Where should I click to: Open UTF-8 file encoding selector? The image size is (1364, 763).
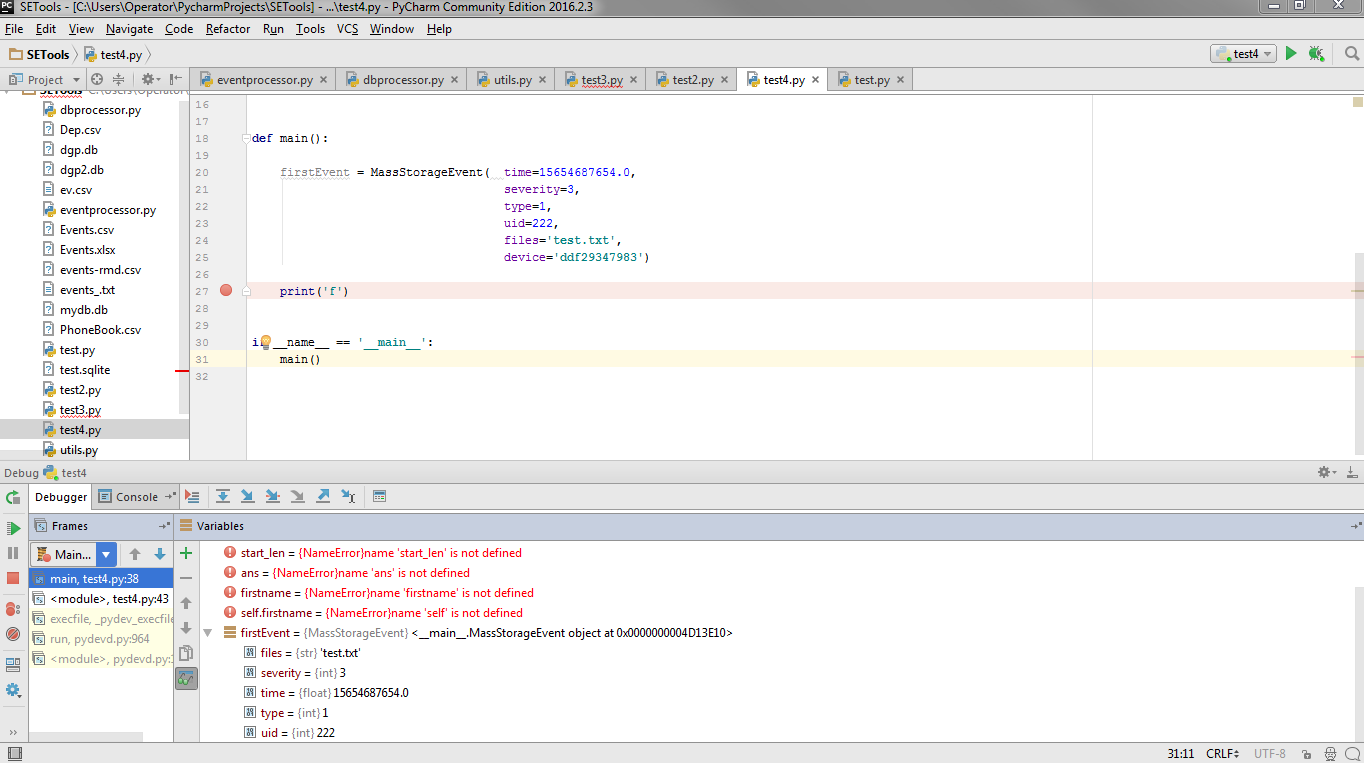pyautogui.click(x=1269, y=753)
